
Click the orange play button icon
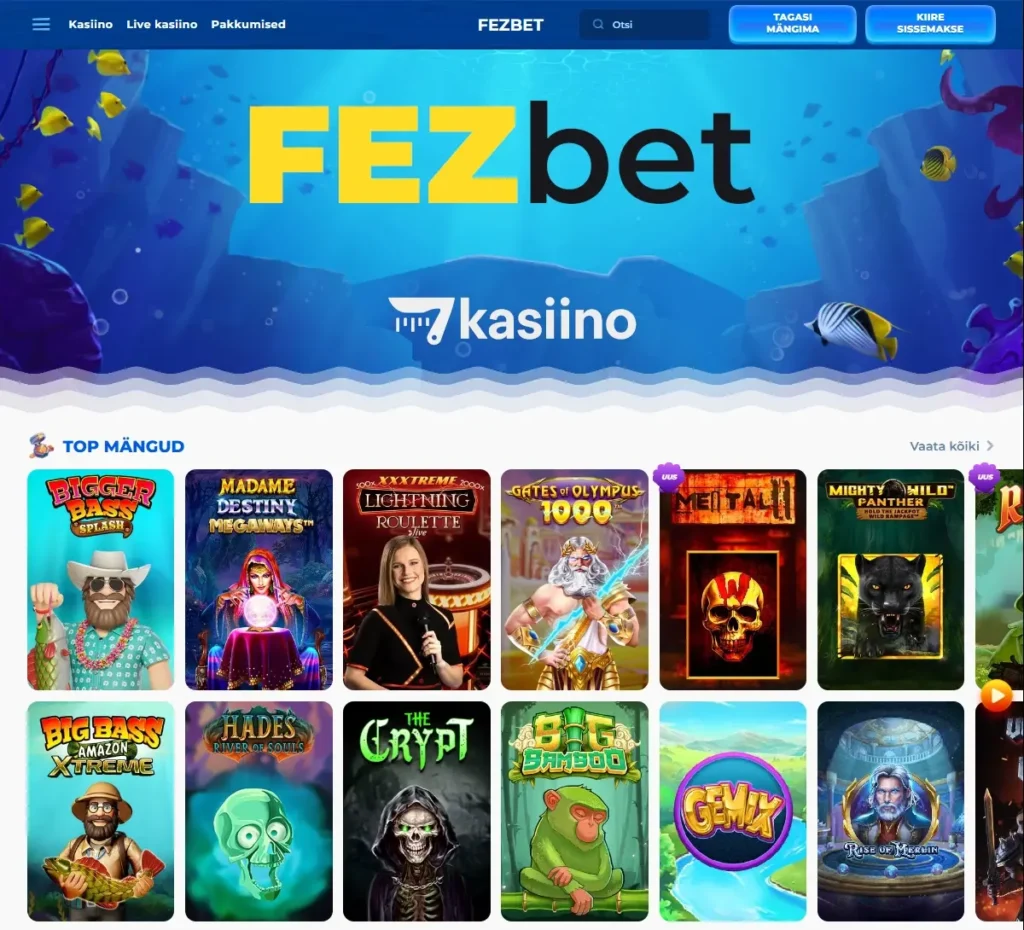(997, 696)
